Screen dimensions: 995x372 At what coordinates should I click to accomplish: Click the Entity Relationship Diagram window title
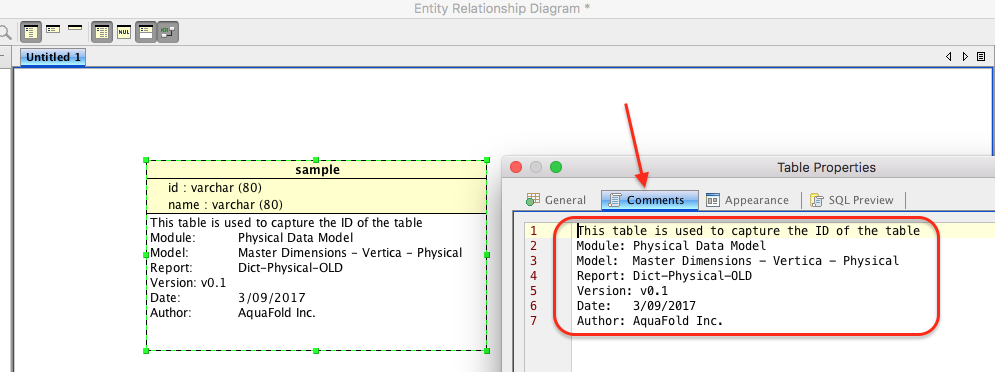click(x=502, y=9)
